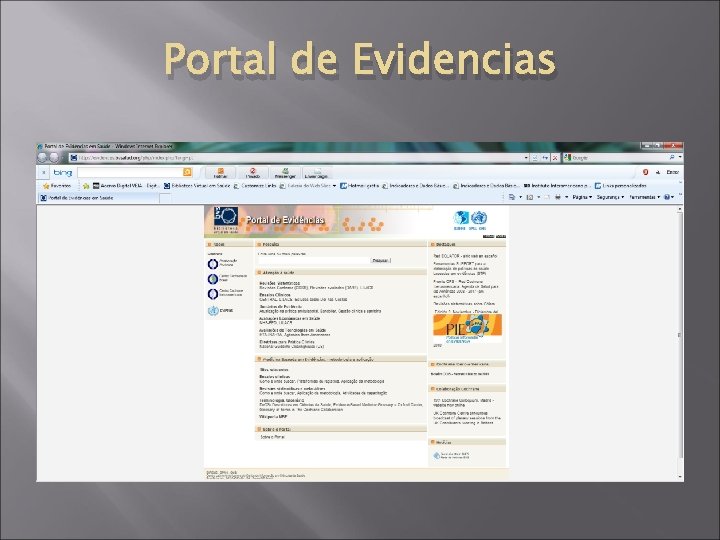Open the Ferramentas menu

(644, 197)
